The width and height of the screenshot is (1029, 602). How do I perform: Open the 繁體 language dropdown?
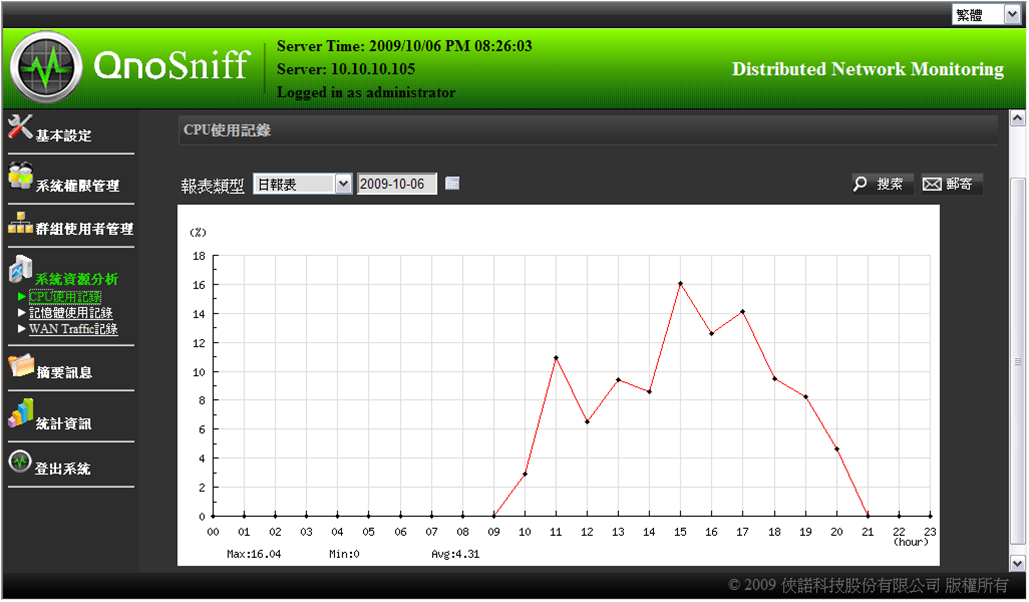(x=986, y=14)
